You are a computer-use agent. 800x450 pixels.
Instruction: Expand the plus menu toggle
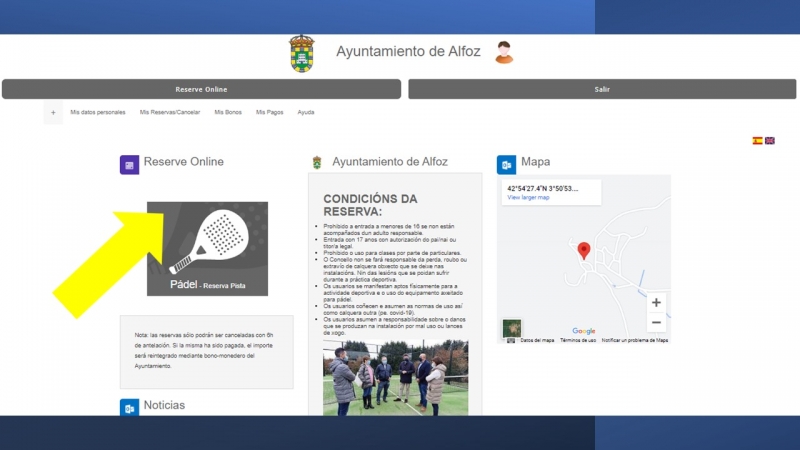click(53, 112)
